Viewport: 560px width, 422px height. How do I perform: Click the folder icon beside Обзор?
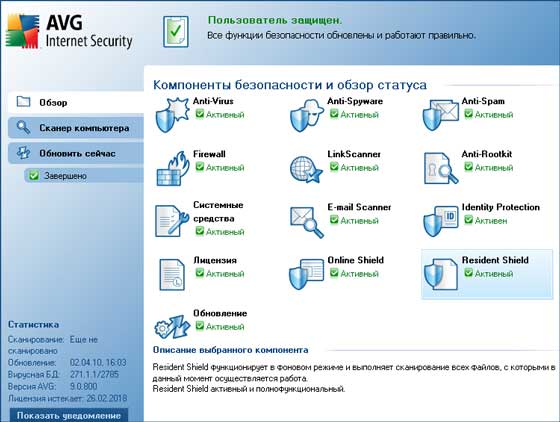click(x=24, y=101)
